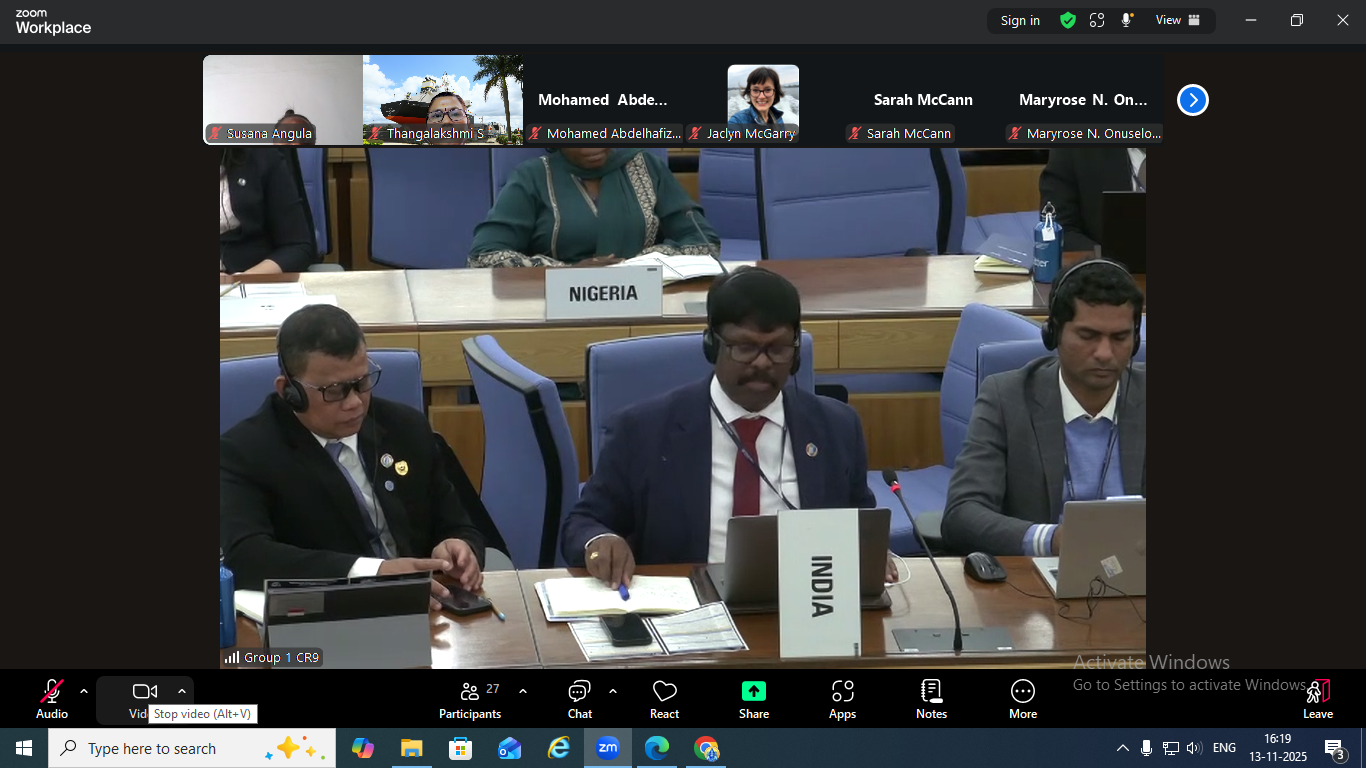Expand the audio settings arrow

(x=84, y=691)
